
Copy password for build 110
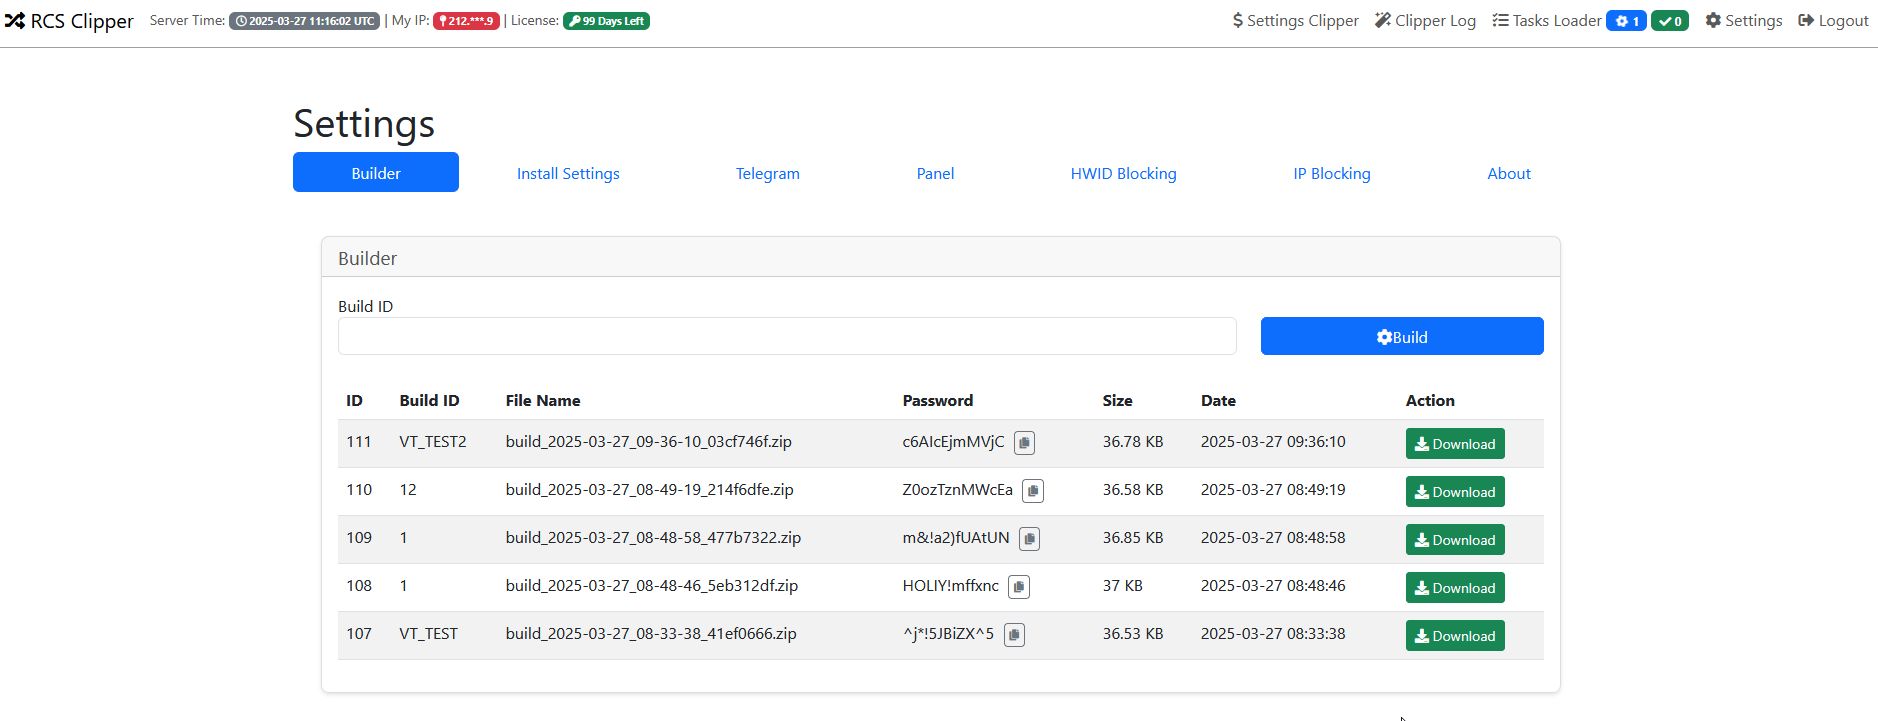(1033, 491)
